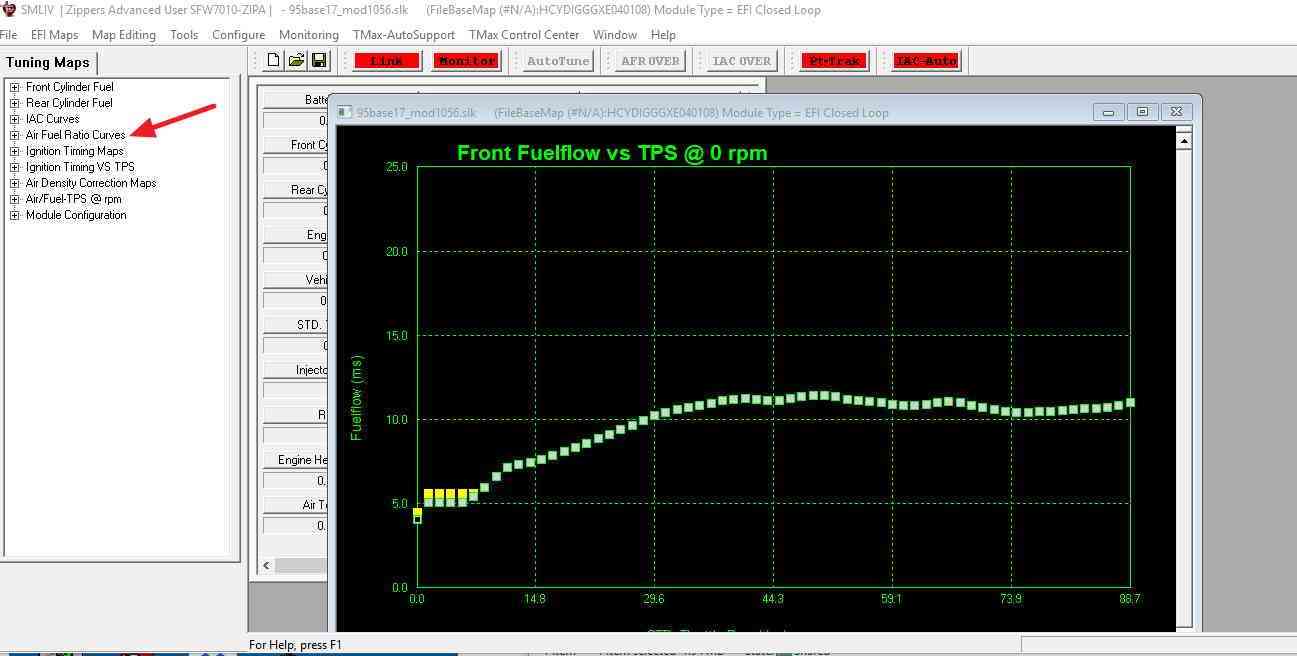The image size is (1297, 656).
Task: Click the Save floppy disk icon
Action: pyautogui.click(x=319, y=61)
